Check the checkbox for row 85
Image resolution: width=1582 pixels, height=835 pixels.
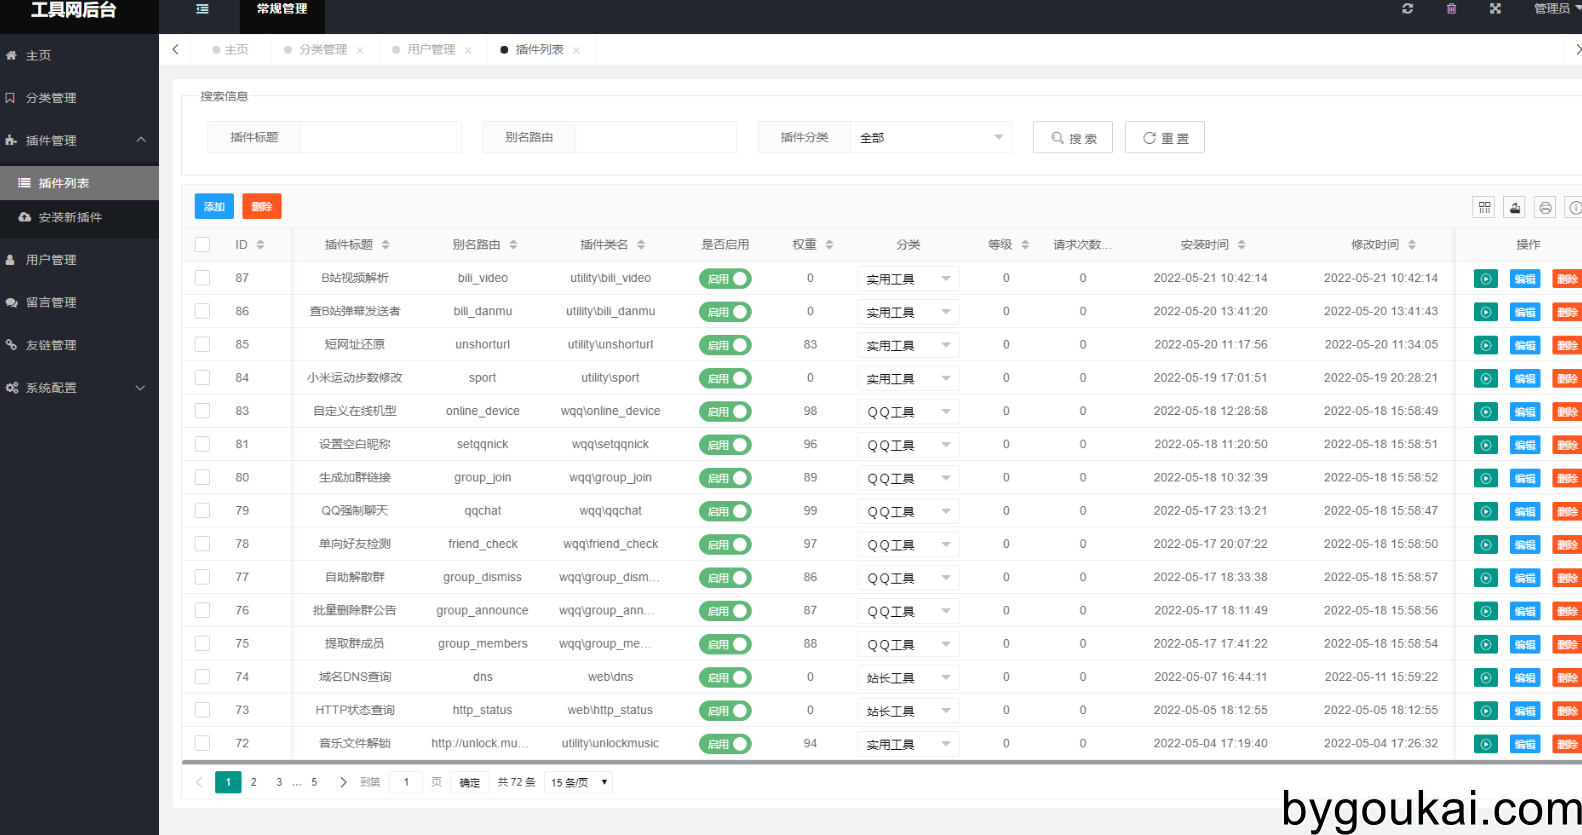click(x=202, y=344)
